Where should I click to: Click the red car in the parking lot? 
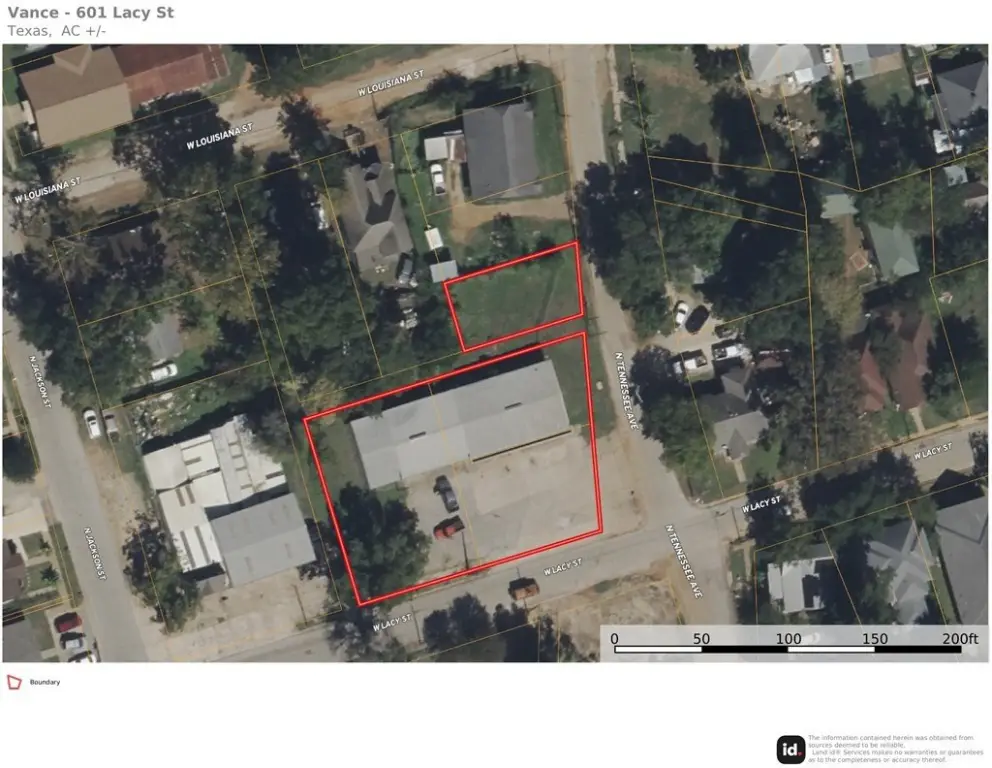point(449,527)
